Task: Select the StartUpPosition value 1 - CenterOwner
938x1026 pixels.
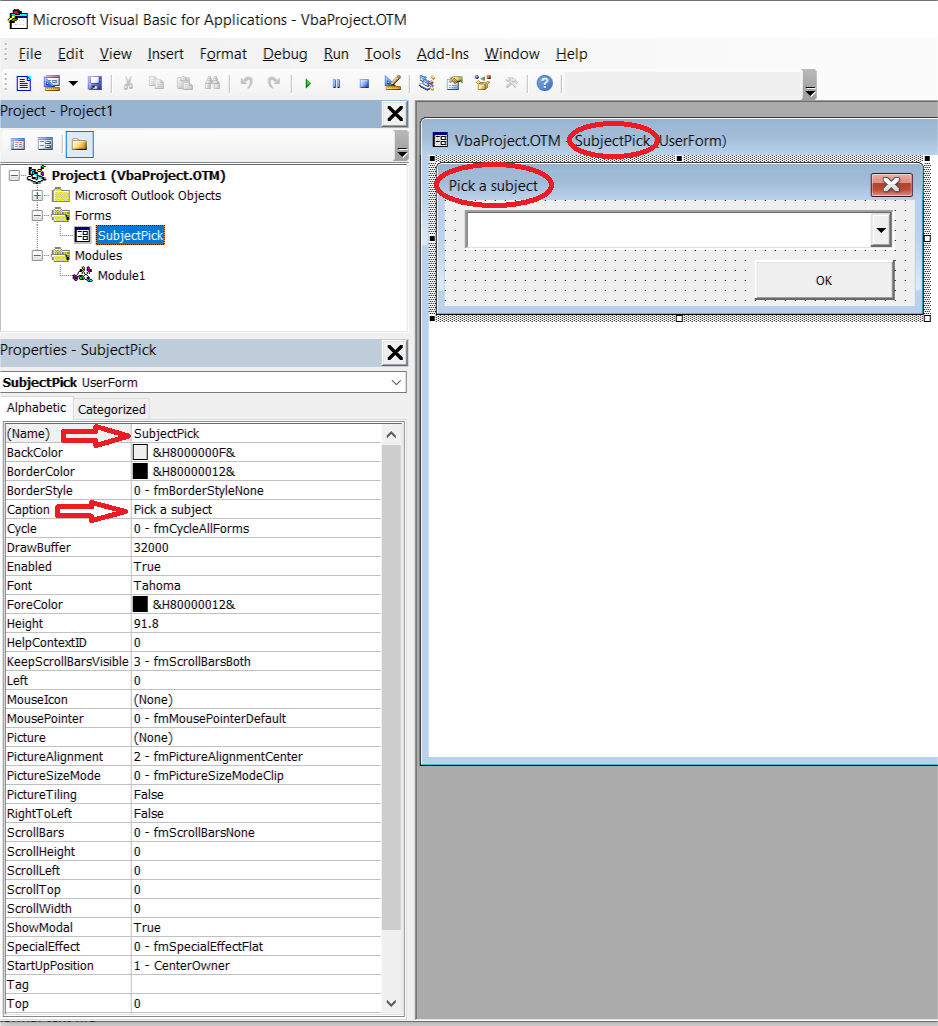Action: pyautogui.click(x=256, y=965)
